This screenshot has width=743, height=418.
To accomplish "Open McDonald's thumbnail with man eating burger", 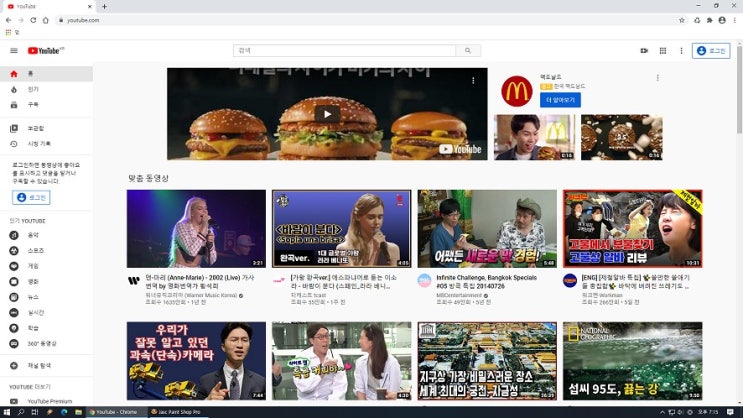I will [x=534, y=137].
